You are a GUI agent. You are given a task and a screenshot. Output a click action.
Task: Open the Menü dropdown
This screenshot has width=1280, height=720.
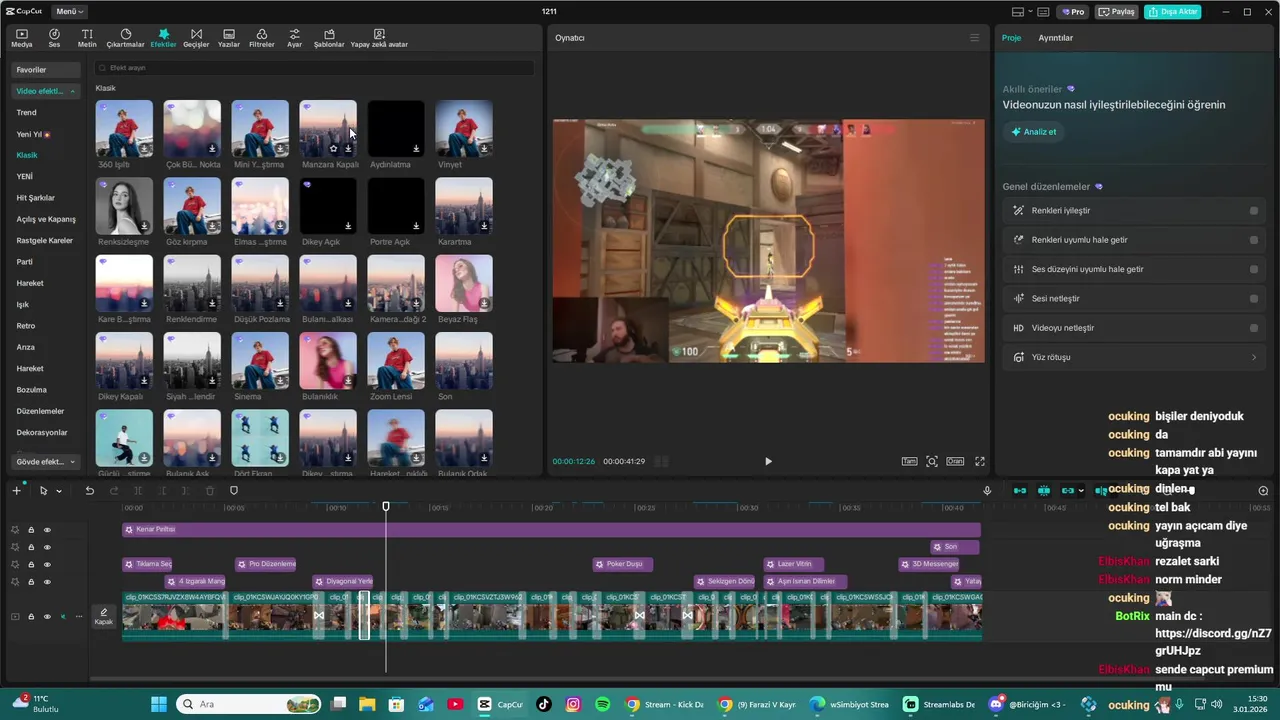pyautogui.click(x=69, y=12)
